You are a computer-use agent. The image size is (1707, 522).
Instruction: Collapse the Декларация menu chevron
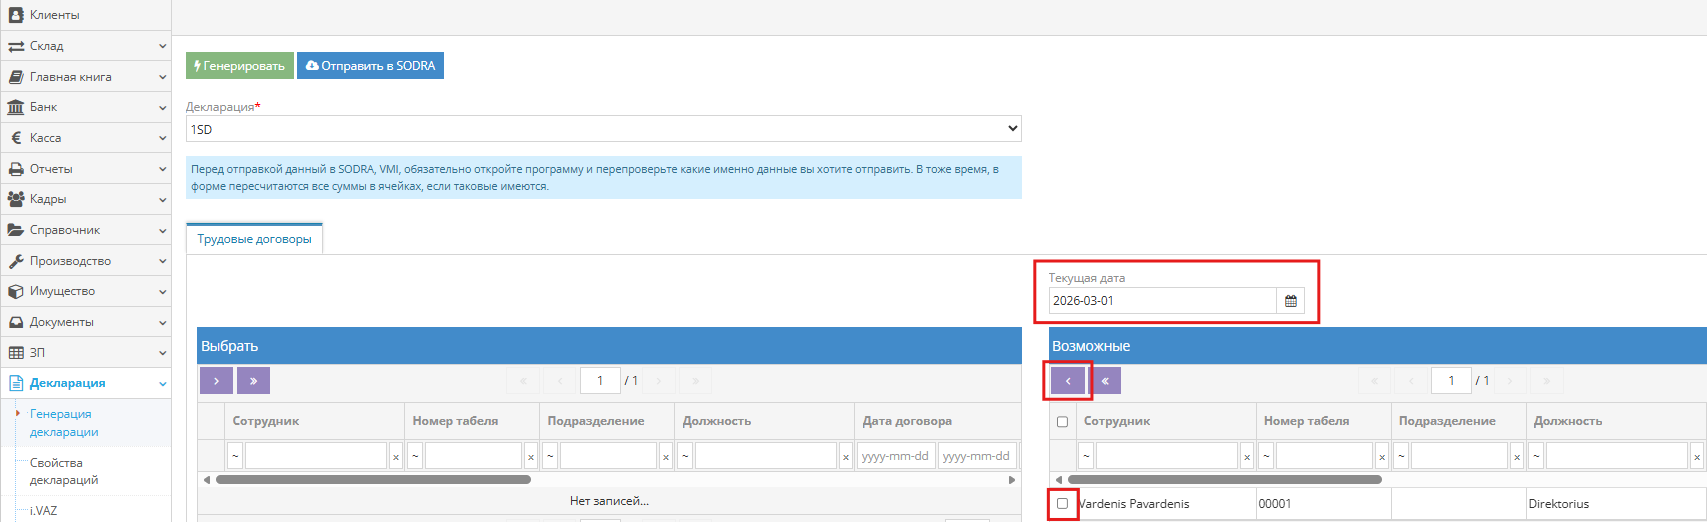pos(162,383)
